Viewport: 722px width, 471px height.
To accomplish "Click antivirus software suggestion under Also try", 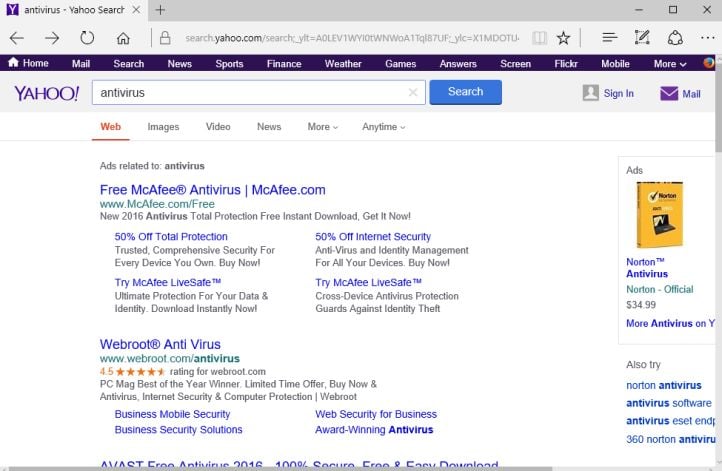I will coord(669,403).
